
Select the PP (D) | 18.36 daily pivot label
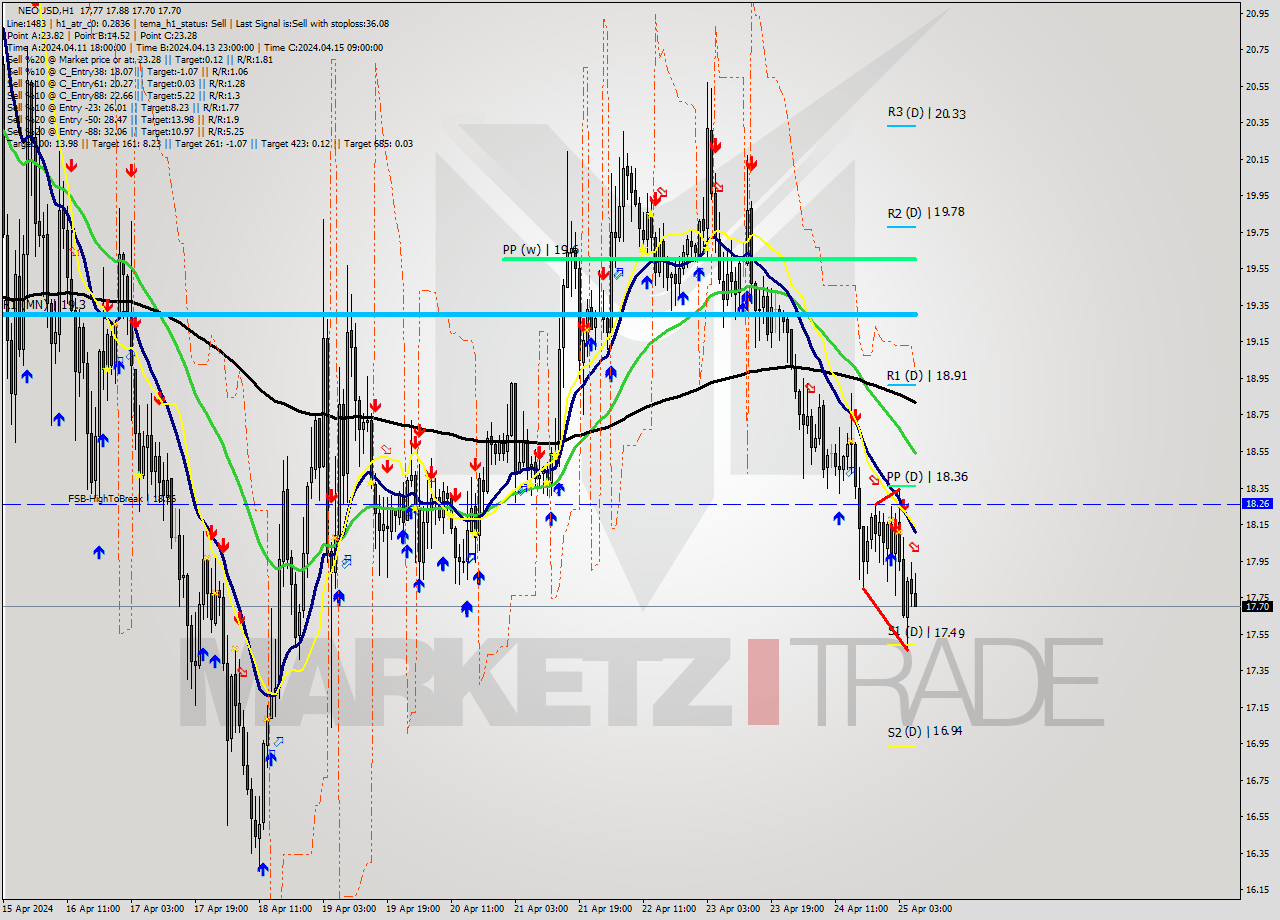[x=926, y=477]
